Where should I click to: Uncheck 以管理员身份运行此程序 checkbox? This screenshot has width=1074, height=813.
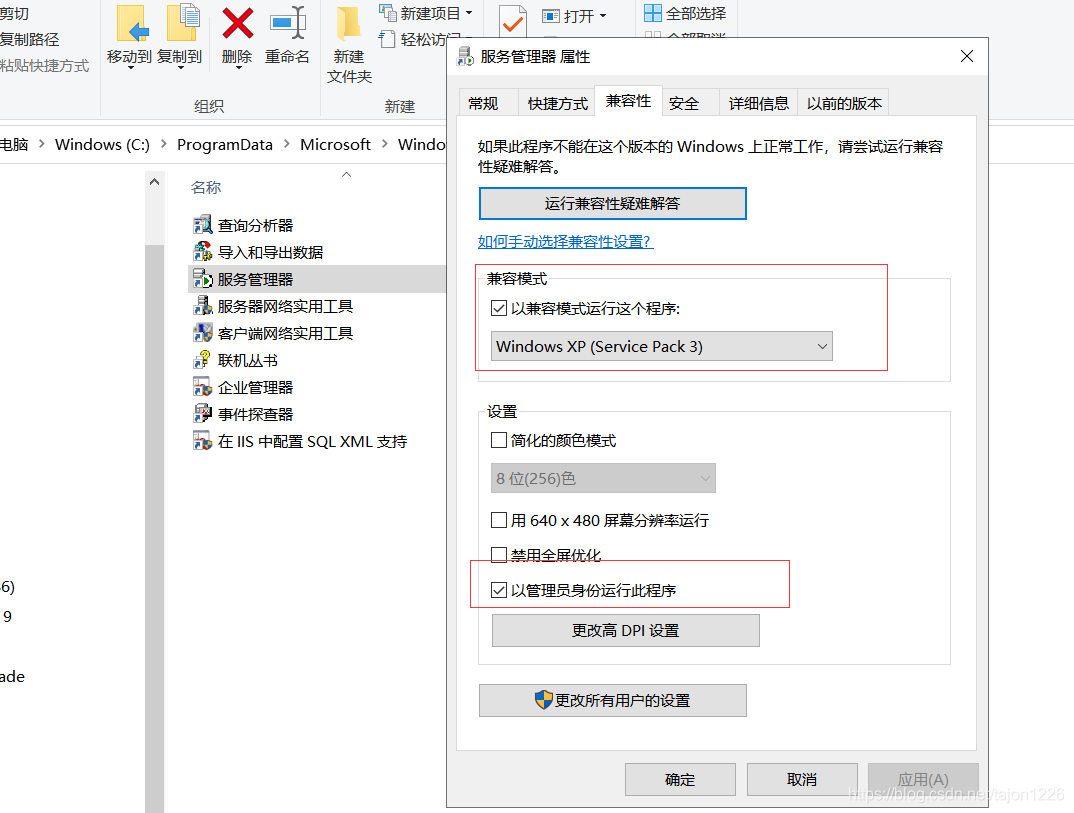(x=499, y=590)
